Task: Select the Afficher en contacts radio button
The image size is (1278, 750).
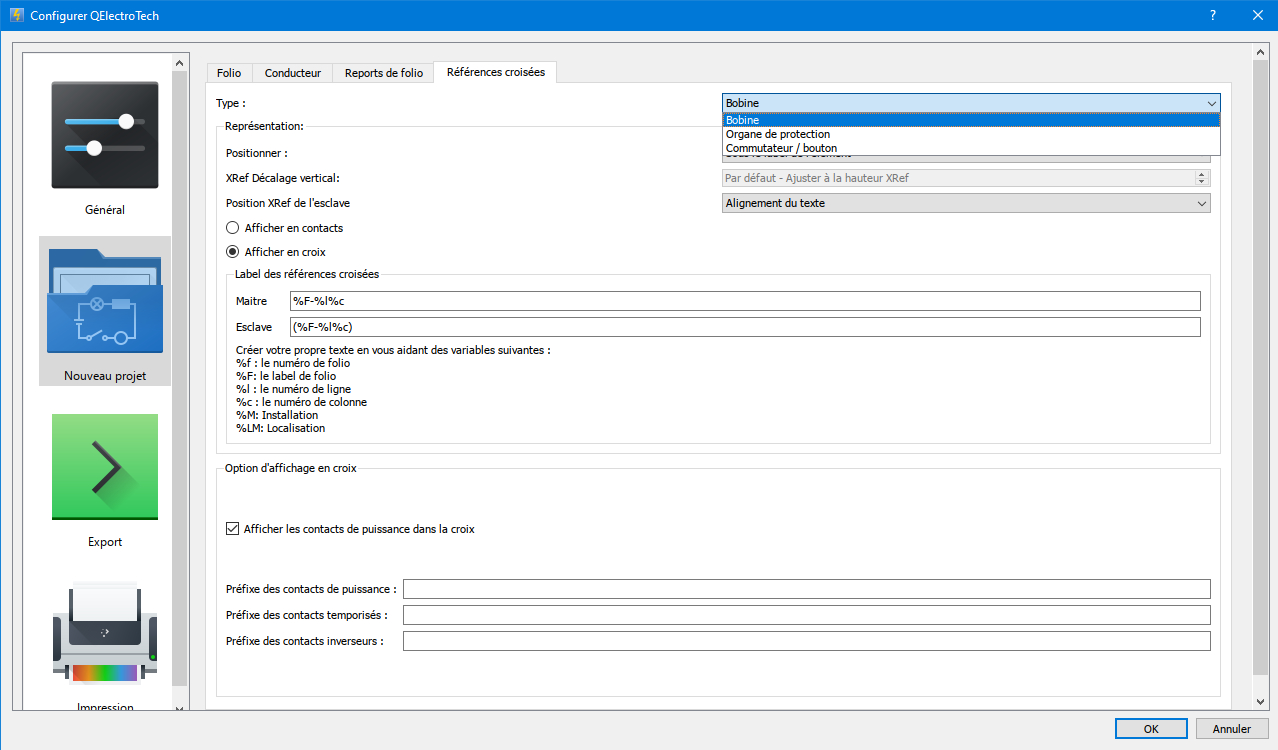Action: pyautogui.click(x=233, y=228)
